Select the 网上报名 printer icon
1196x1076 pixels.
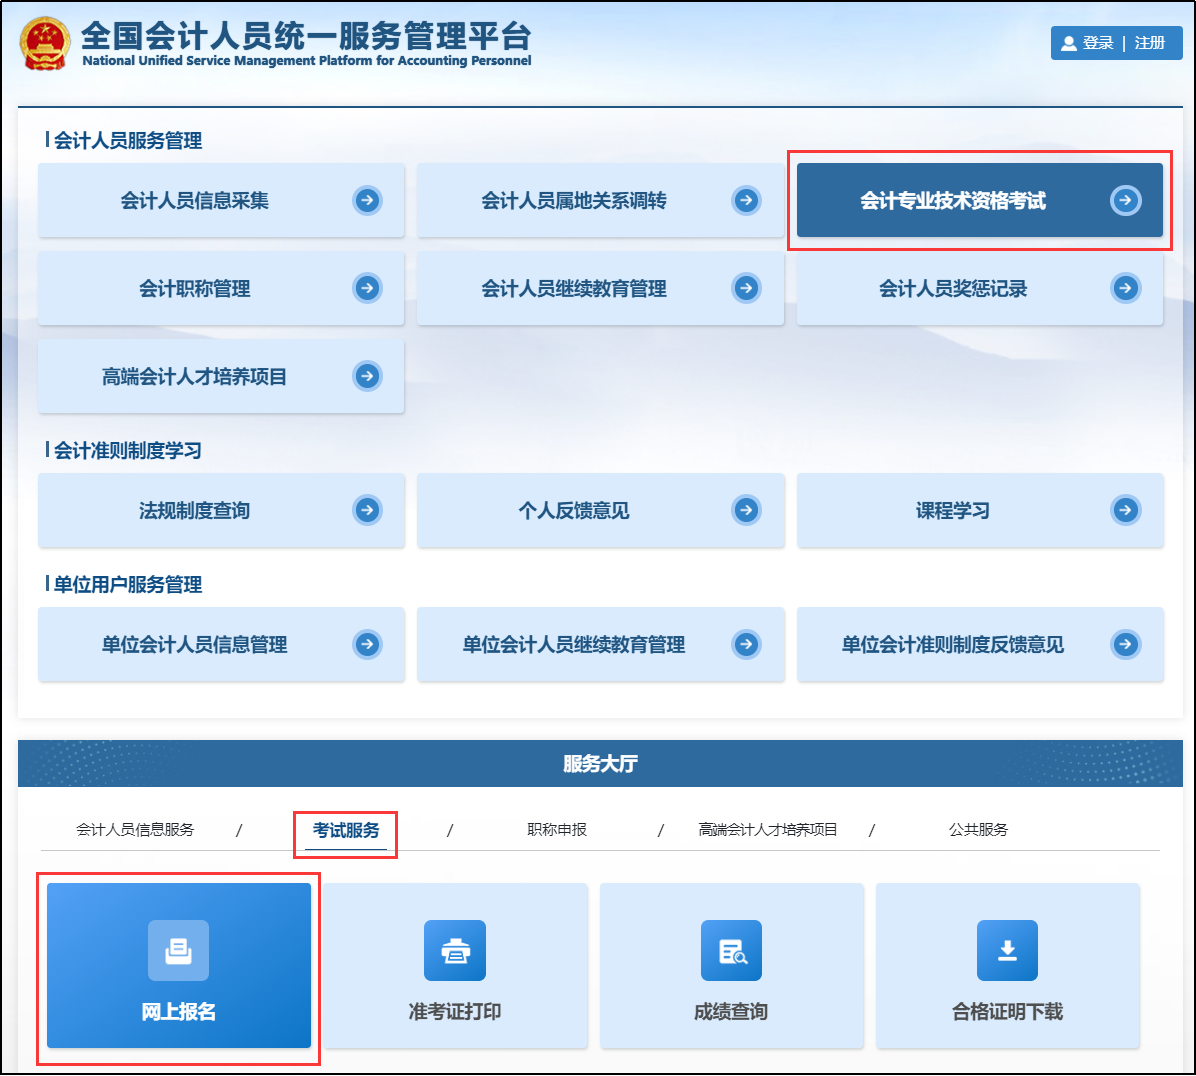pos(176,951)
